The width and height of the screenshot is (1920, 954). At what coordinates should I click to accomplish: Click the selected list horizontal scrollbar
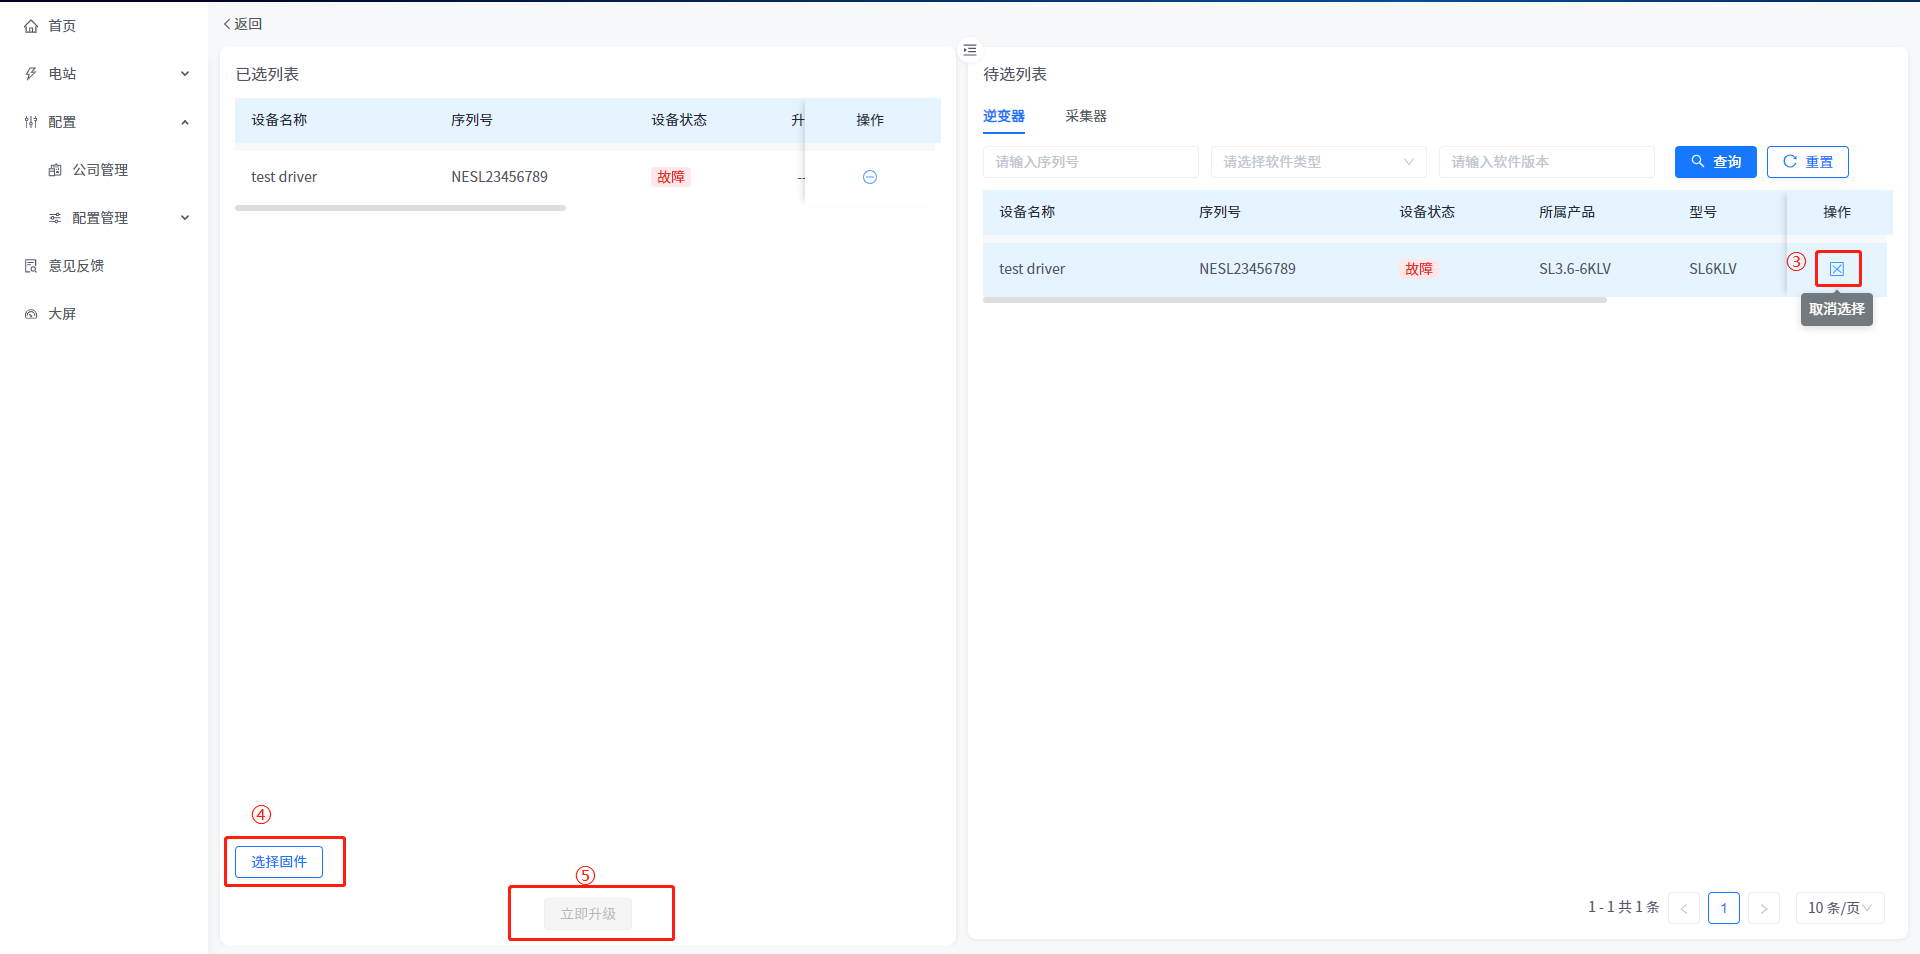pyautogui.click(x=400, y=208)
